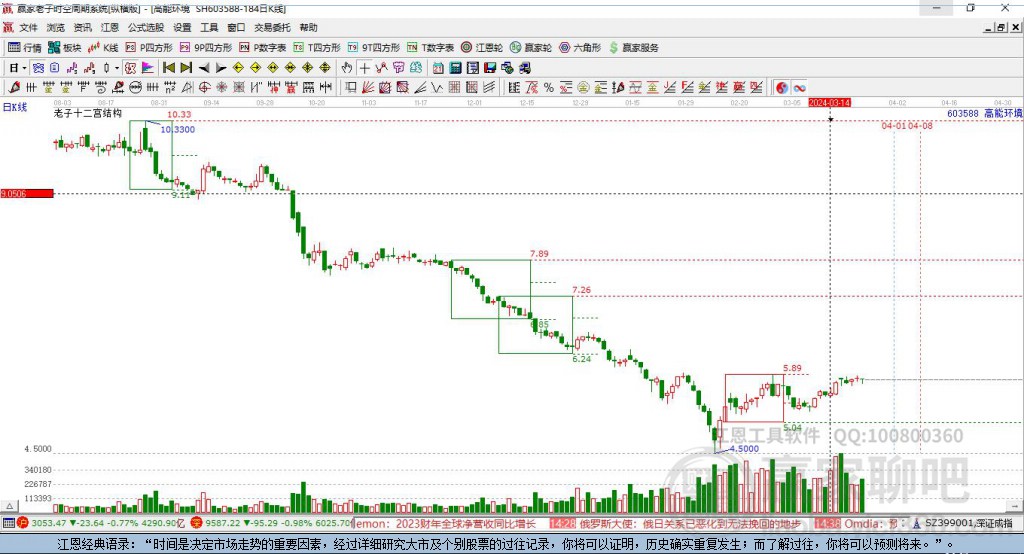Click the percent % tool
1024x554 pixels.
click(549, 88)
